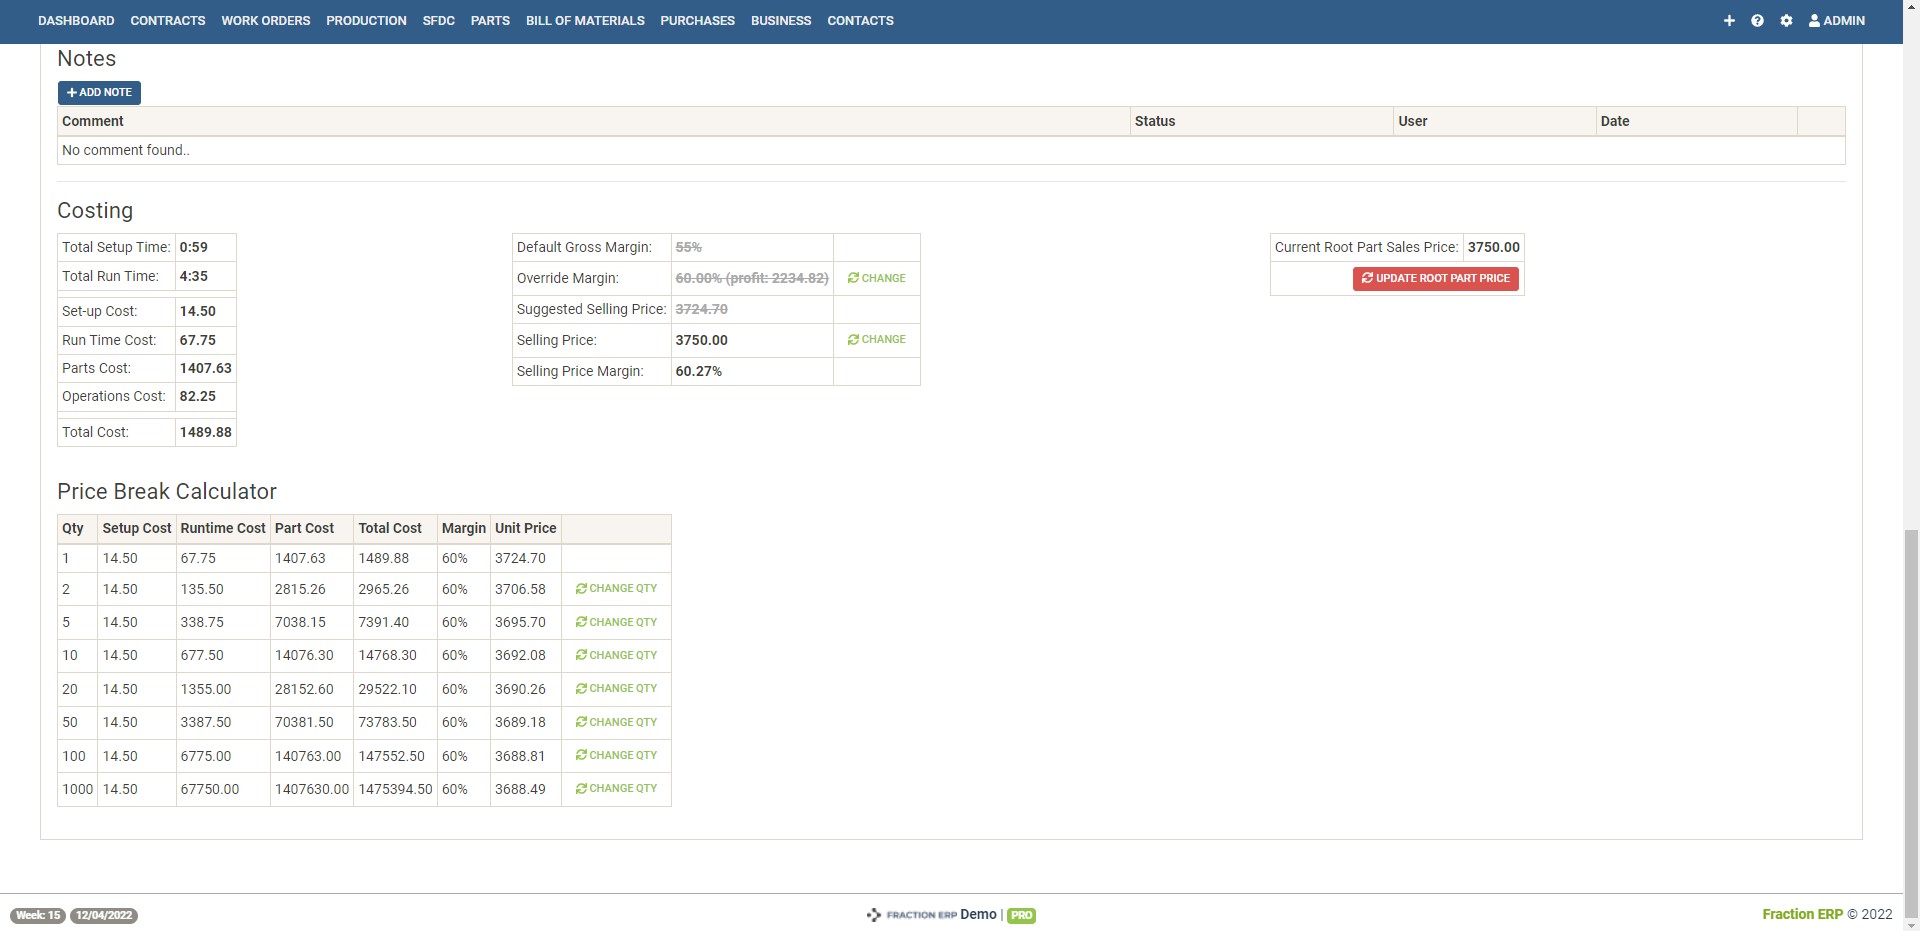Click Add Note button

[99, 93]
